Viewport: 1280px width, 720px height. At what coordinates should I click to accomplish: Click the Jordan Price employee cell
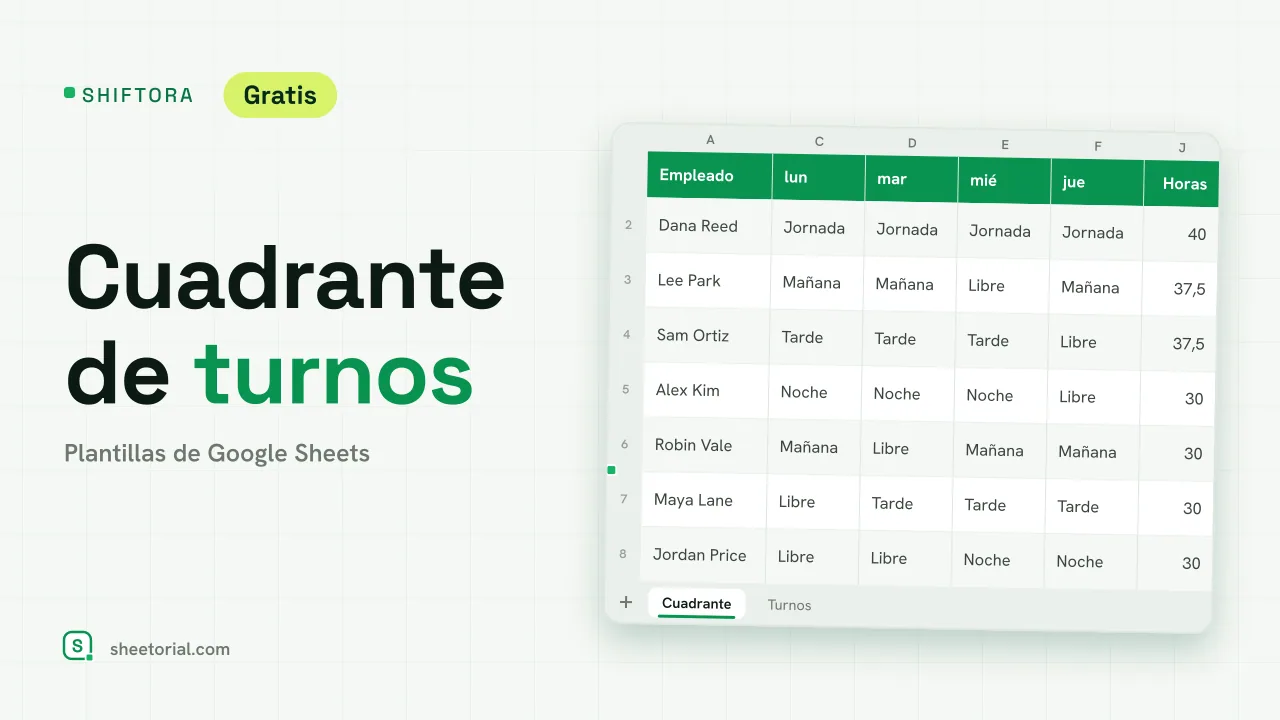pos(702,556)
